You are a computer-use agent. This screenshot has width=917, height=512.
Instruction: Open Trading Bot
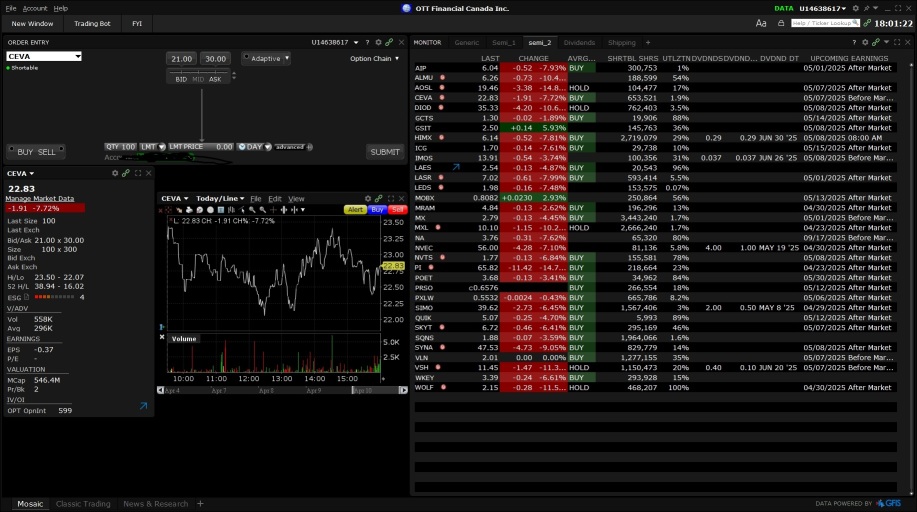point(92,23)
